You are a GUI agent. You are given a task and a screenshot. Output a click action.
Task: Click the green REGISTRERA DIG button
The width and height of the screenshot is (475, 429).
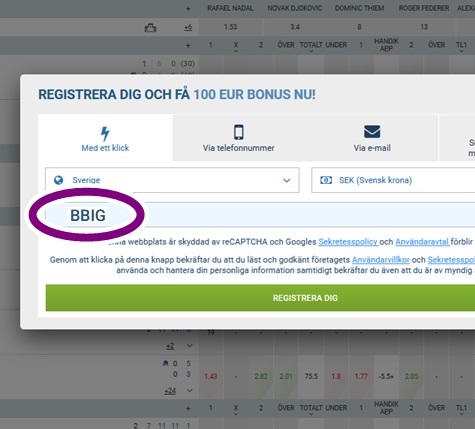(x=260, y=298)
